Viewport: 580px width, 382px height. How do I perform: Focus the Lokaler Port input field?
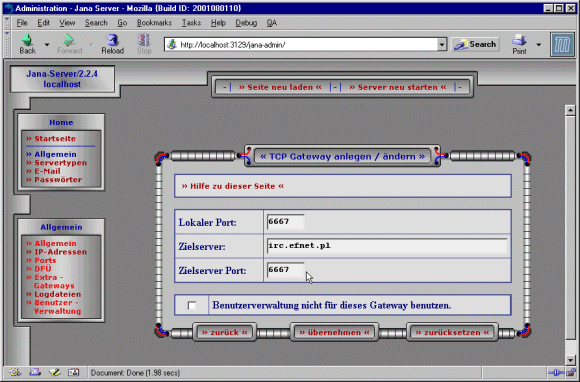click(285, 222)
